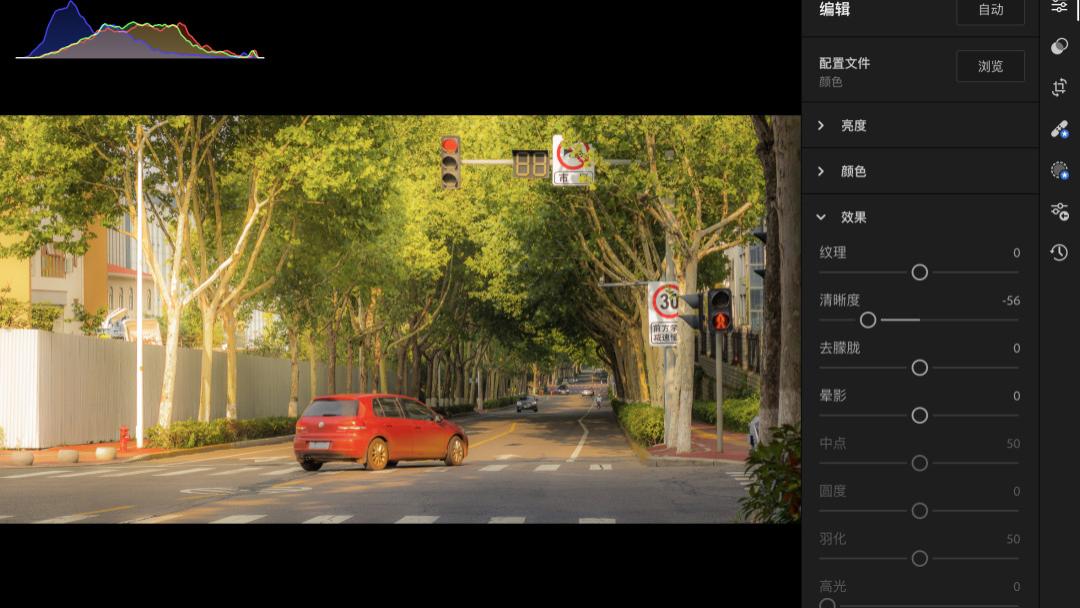Screen dimensions: 1080x608
Task: Click the 圆度 value 0
Action: (x=1017, y=492)
